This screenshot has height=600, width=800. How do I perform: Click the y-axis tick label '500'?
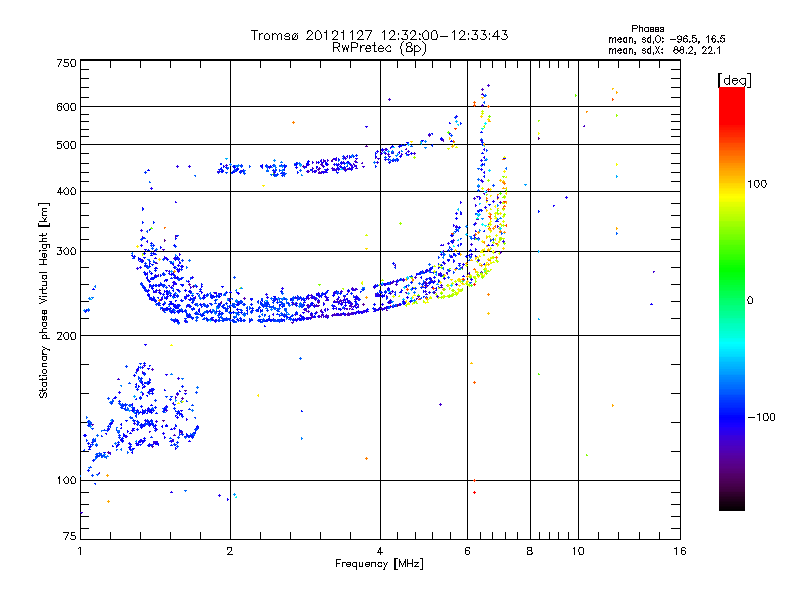pos(67,145)
